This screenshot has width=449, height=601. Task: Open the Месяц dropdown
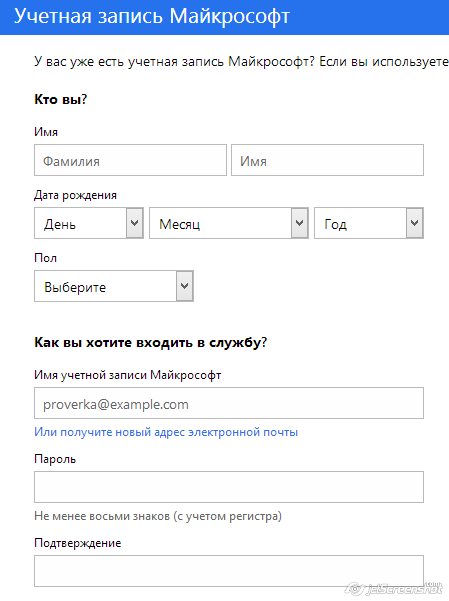pyautogui.click(x=229, y=223)
